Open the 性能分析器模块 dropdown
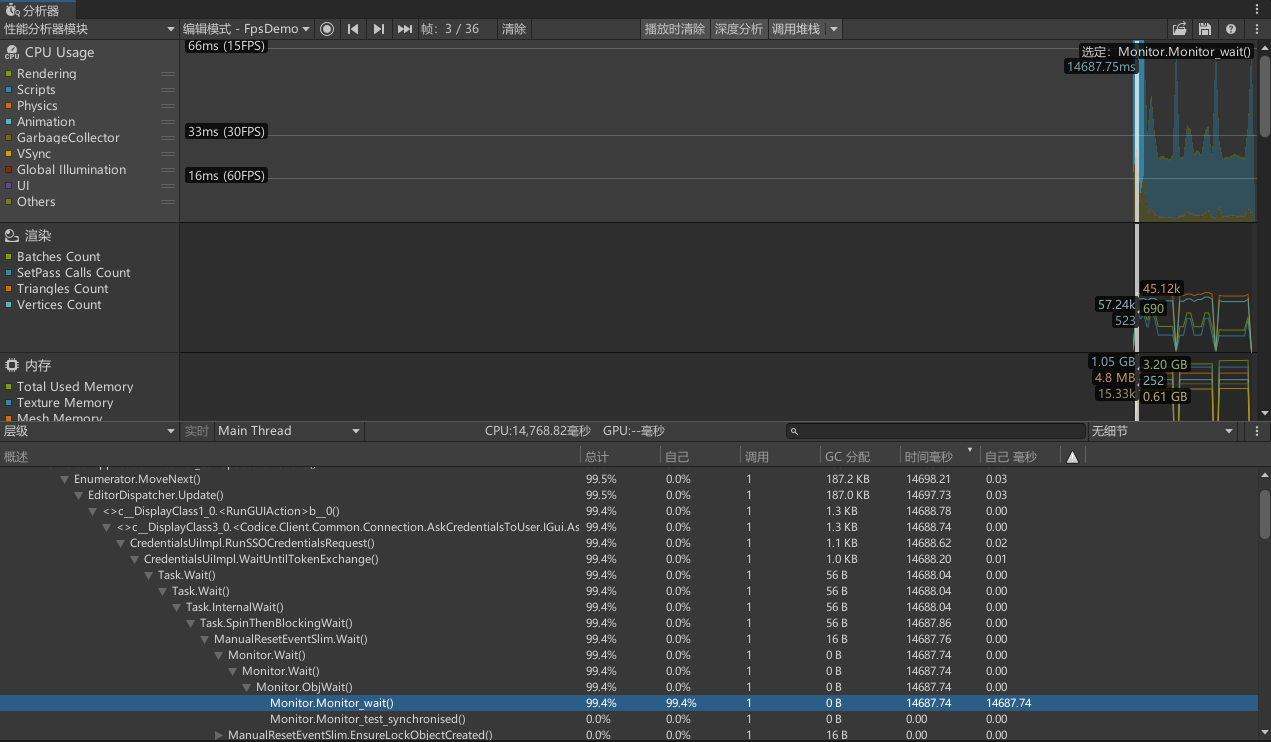Image resolution: width=1271 pixels, height=742 pixels. click(88, 29)
